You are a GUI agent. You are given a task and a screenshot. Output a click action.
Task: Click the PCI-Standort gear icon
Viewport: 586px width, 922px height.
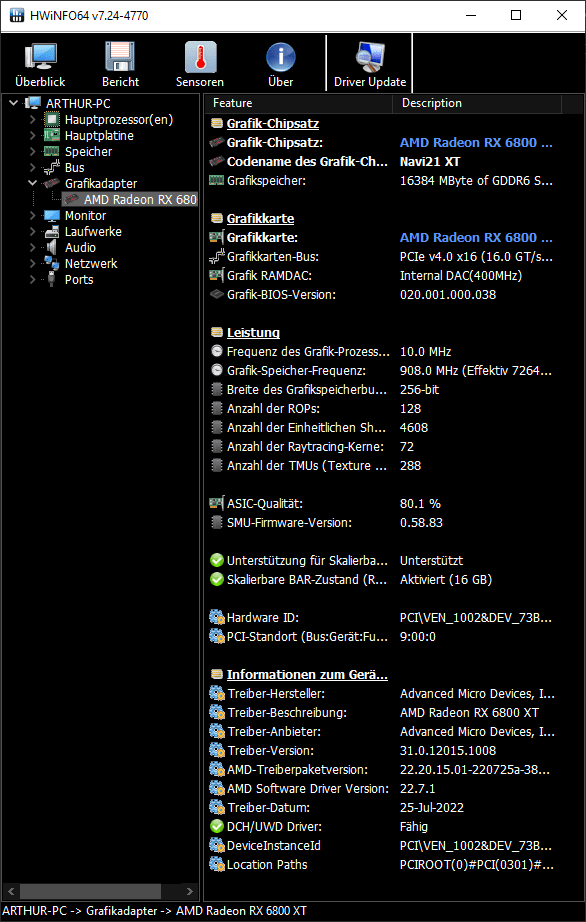point(217,636)
